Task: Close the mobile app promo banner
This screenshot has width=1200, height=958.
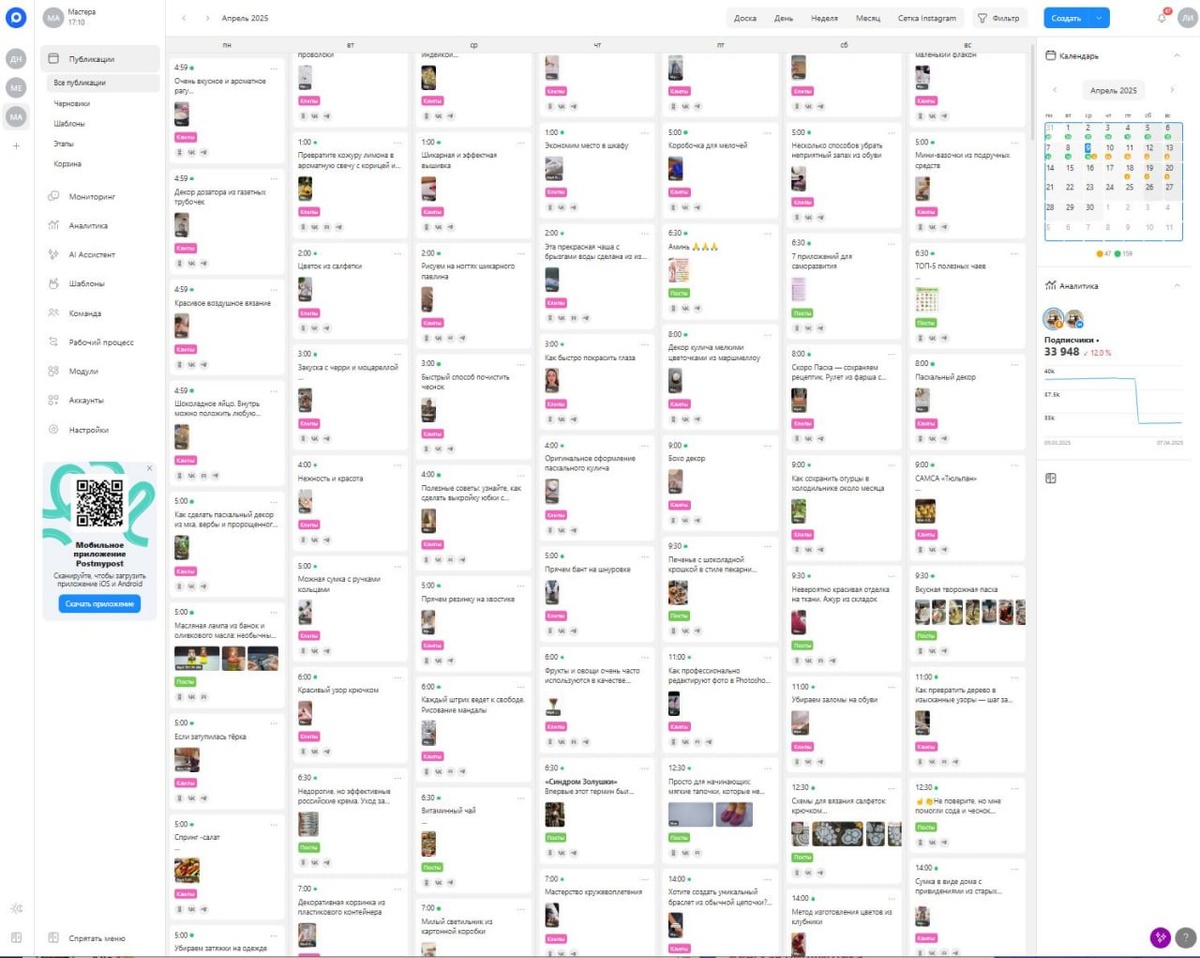Action: [150, 468]
